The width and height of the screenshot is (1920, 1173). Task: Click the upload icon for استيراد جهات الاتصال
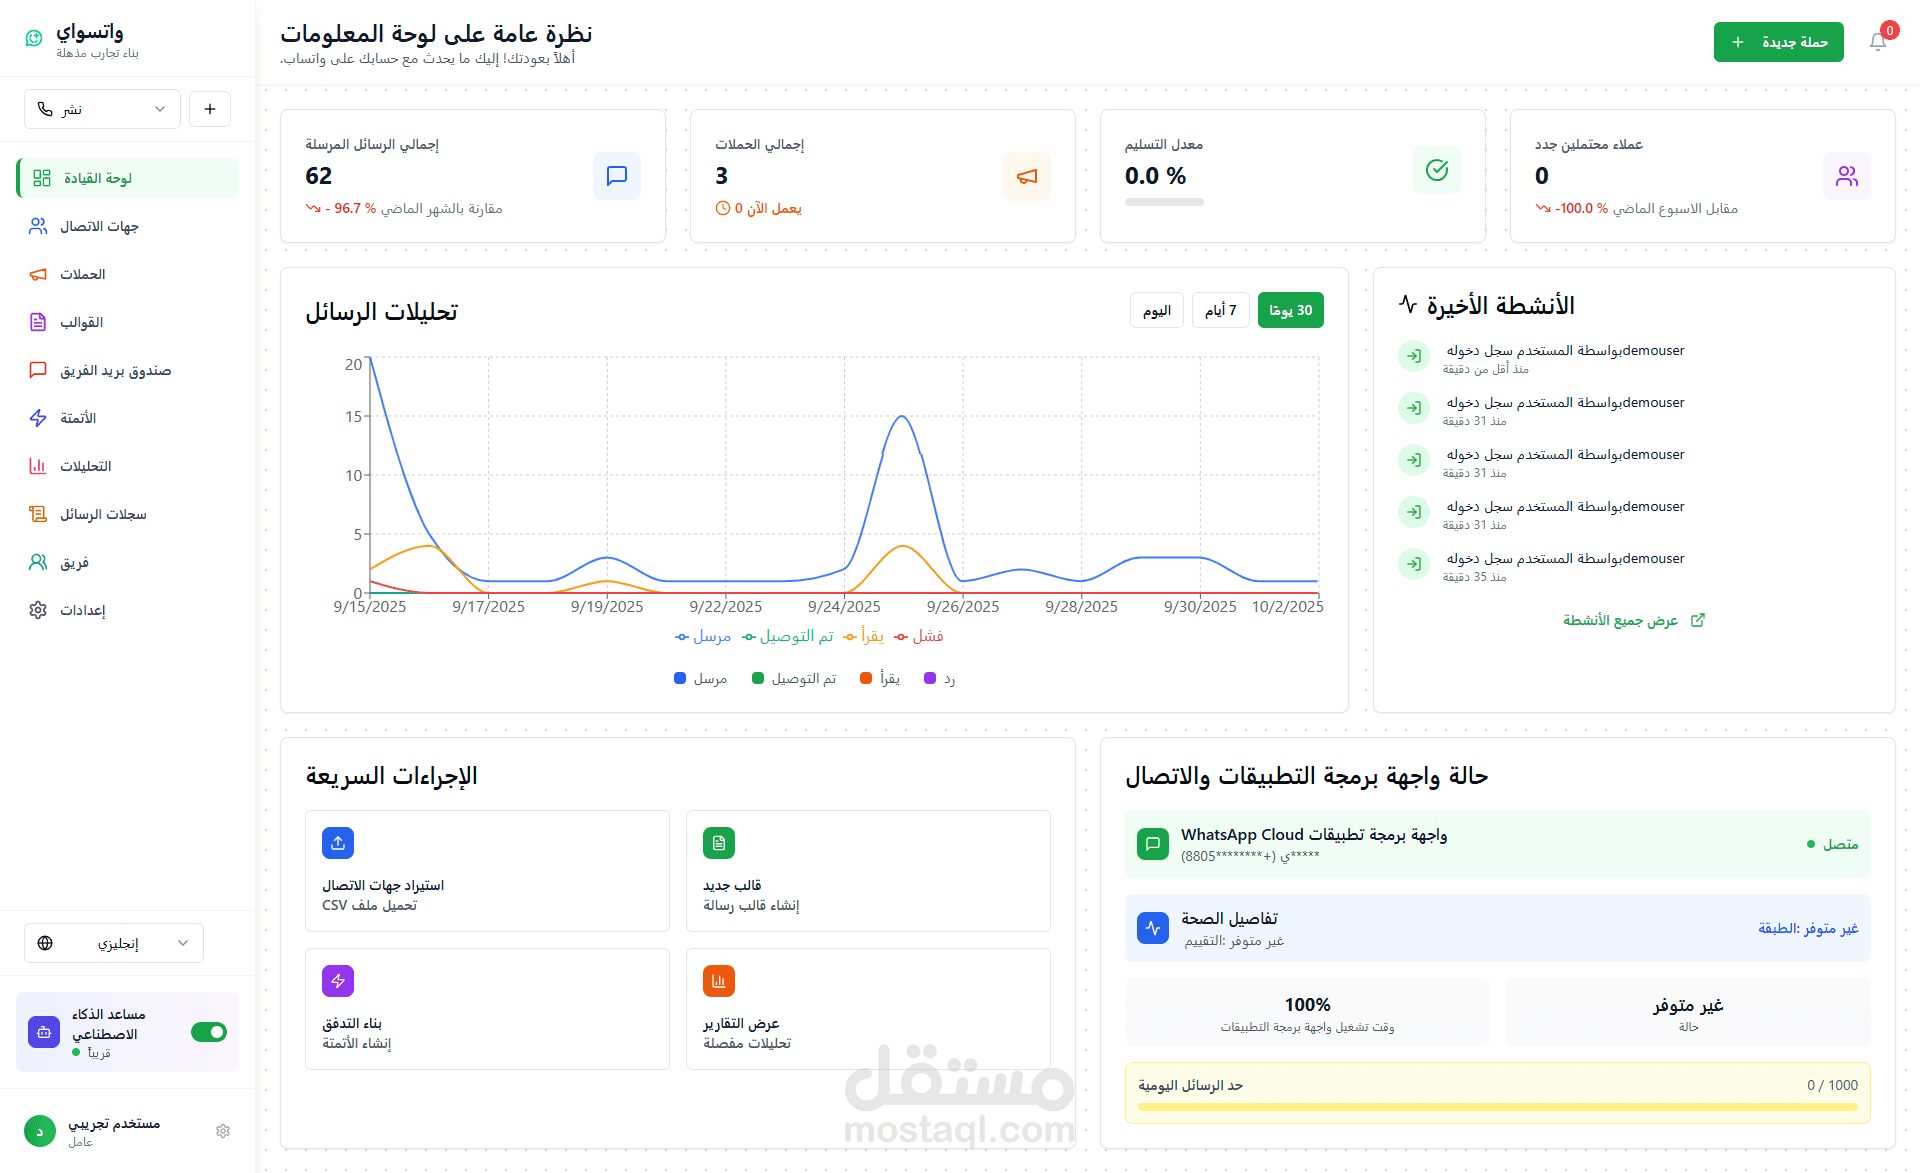[x=338, y=843]
